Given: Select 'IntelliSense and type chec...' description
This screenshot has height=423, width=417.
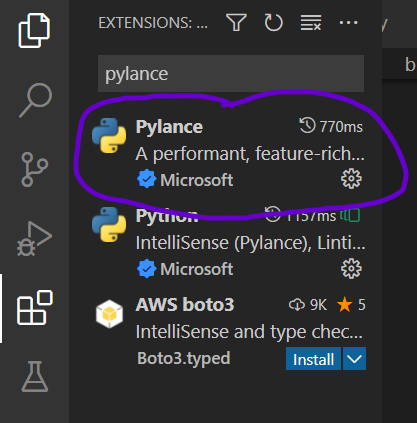Looking at the screenshot, I should click(249, 332).
